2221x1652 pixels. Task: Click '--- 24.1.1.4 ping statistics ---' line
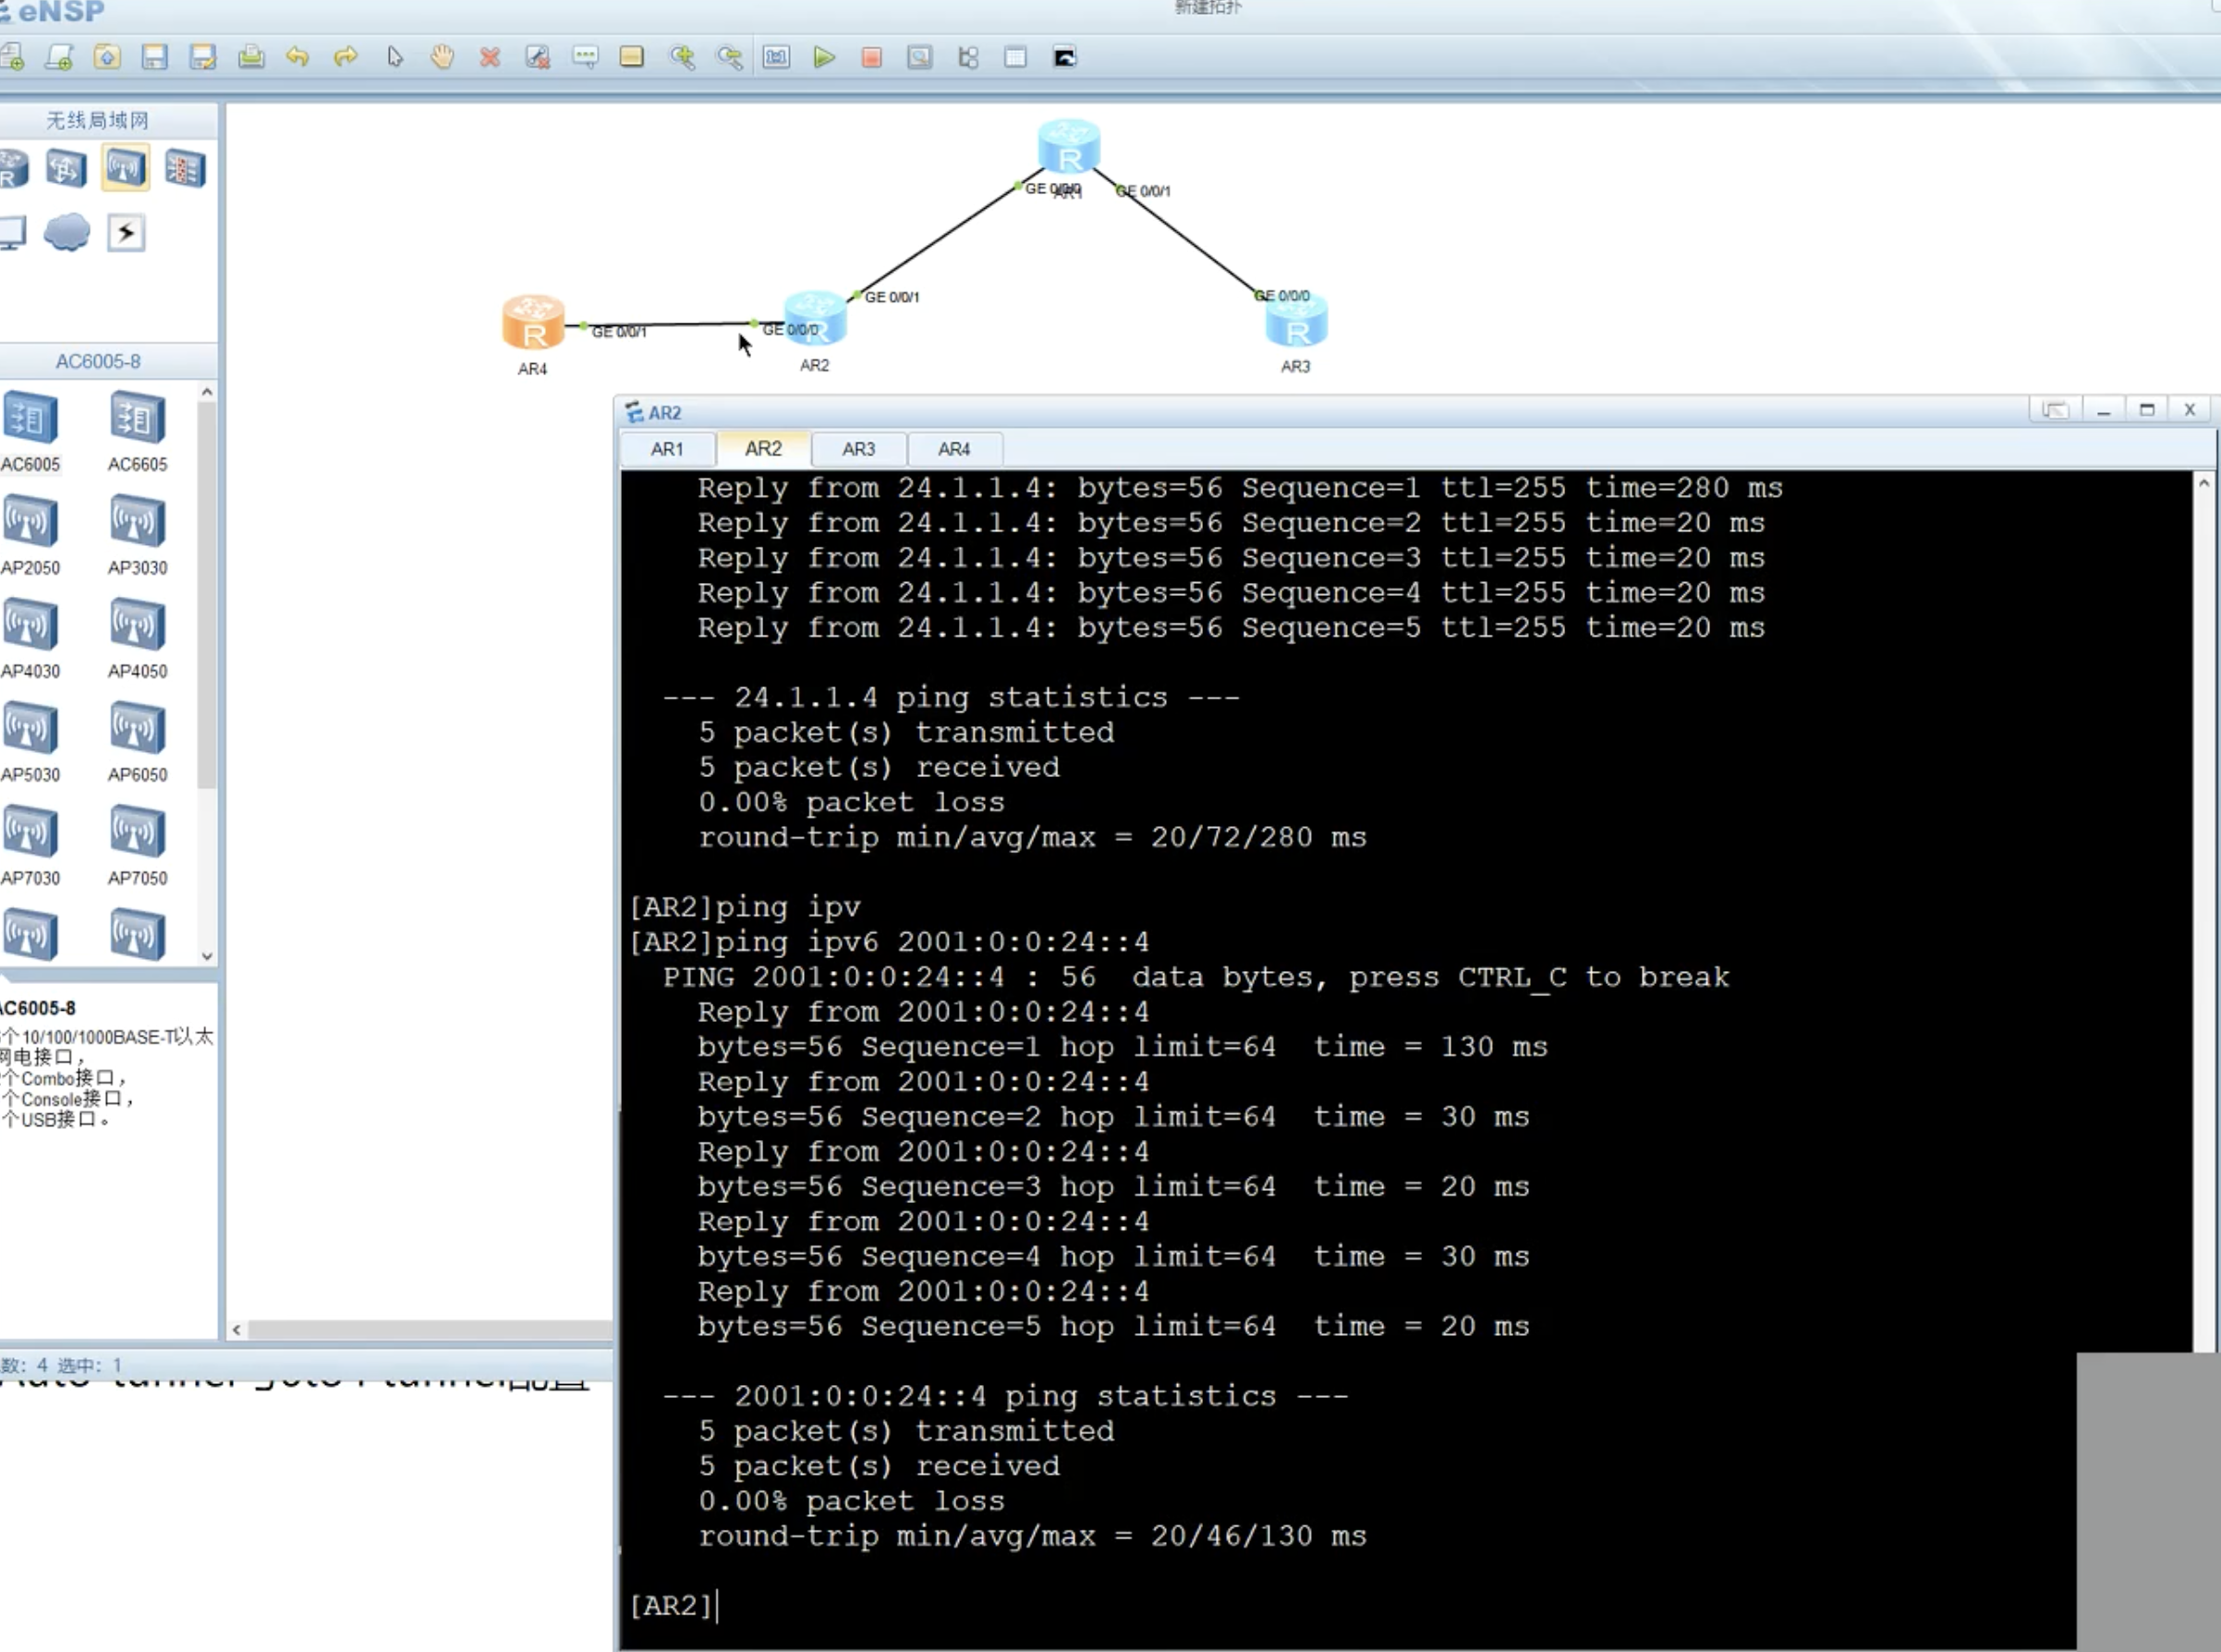pos(951,697)
